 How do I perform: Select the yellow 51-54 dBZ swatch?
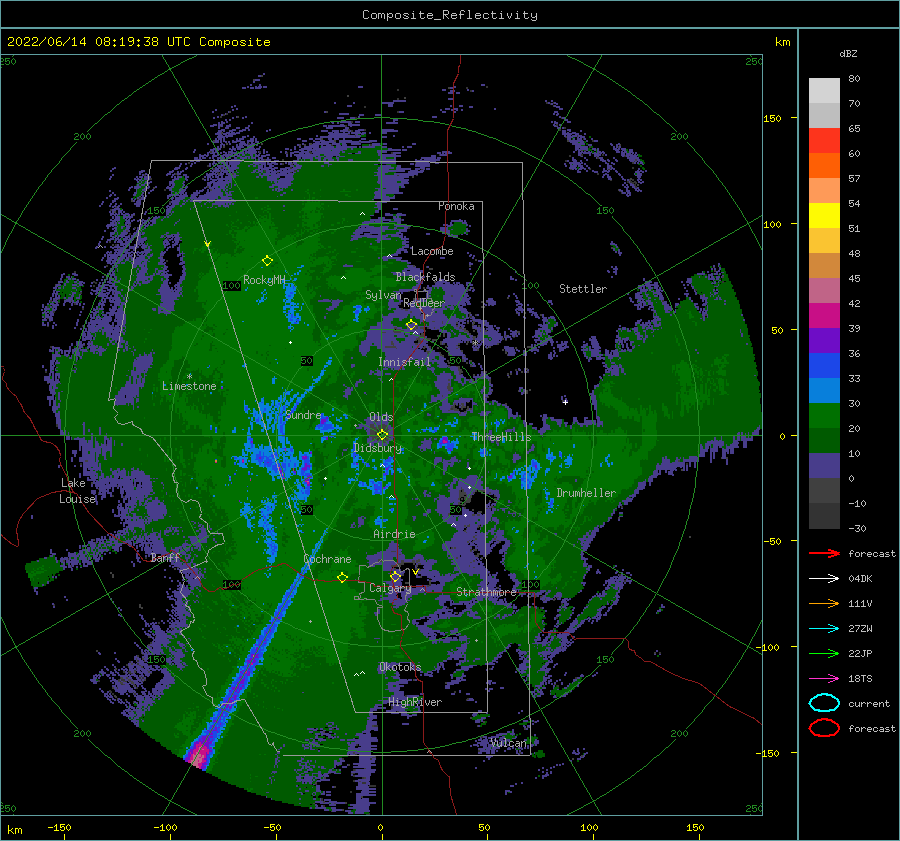click(824, 215)
